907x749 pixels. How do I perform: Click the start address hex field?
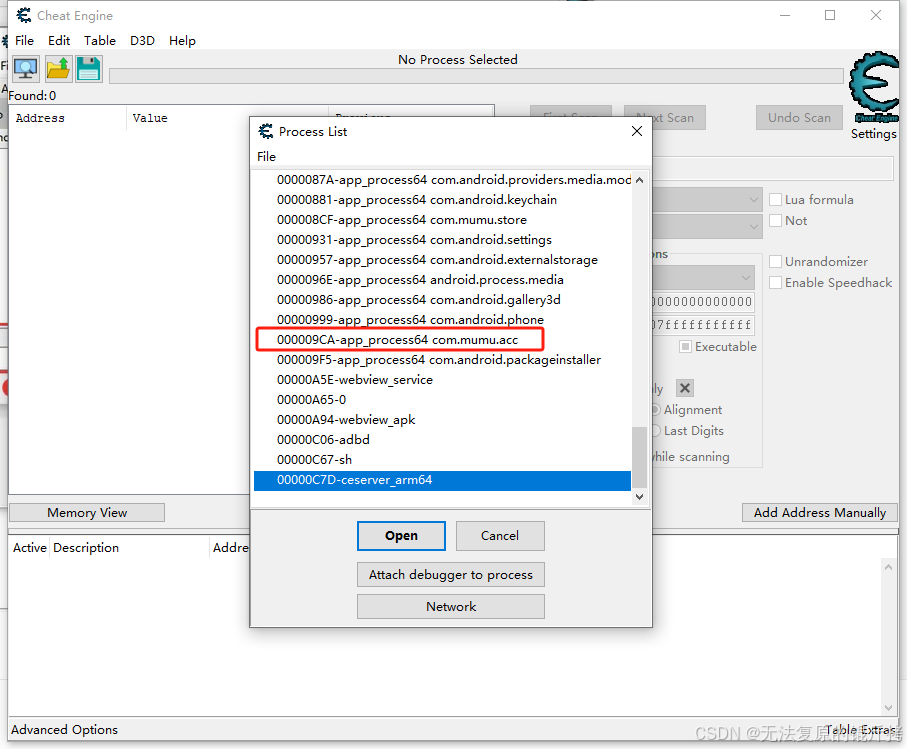(x=703, y=302)
